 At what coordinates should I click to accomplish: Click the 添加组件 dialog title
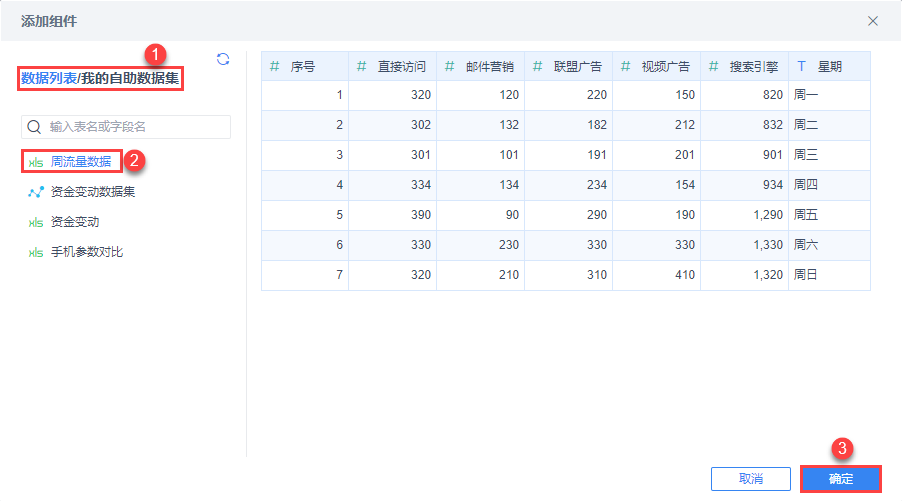[x=49, y=21]
